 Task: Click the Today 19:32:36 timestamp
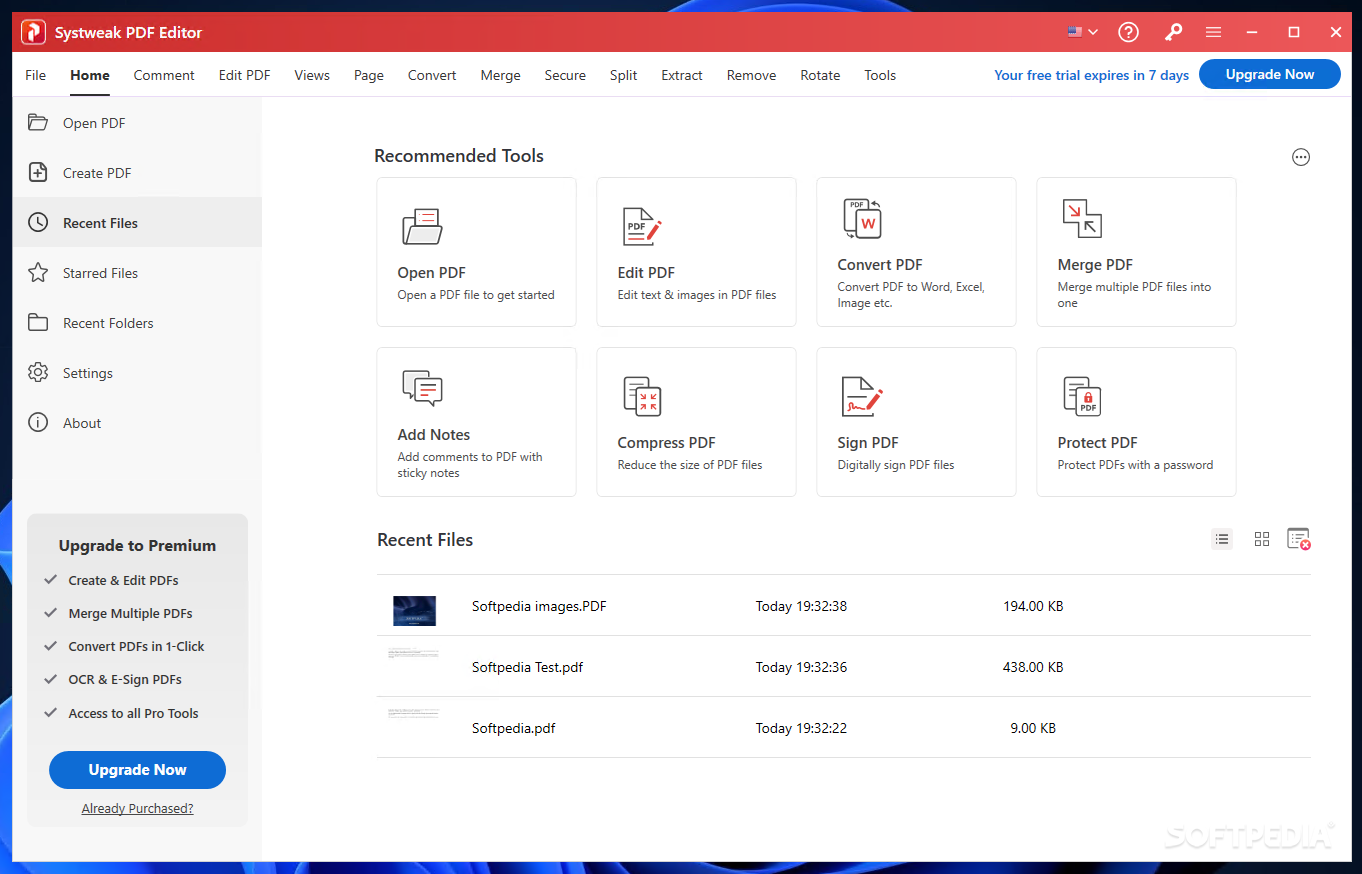[x=801, y=667]
